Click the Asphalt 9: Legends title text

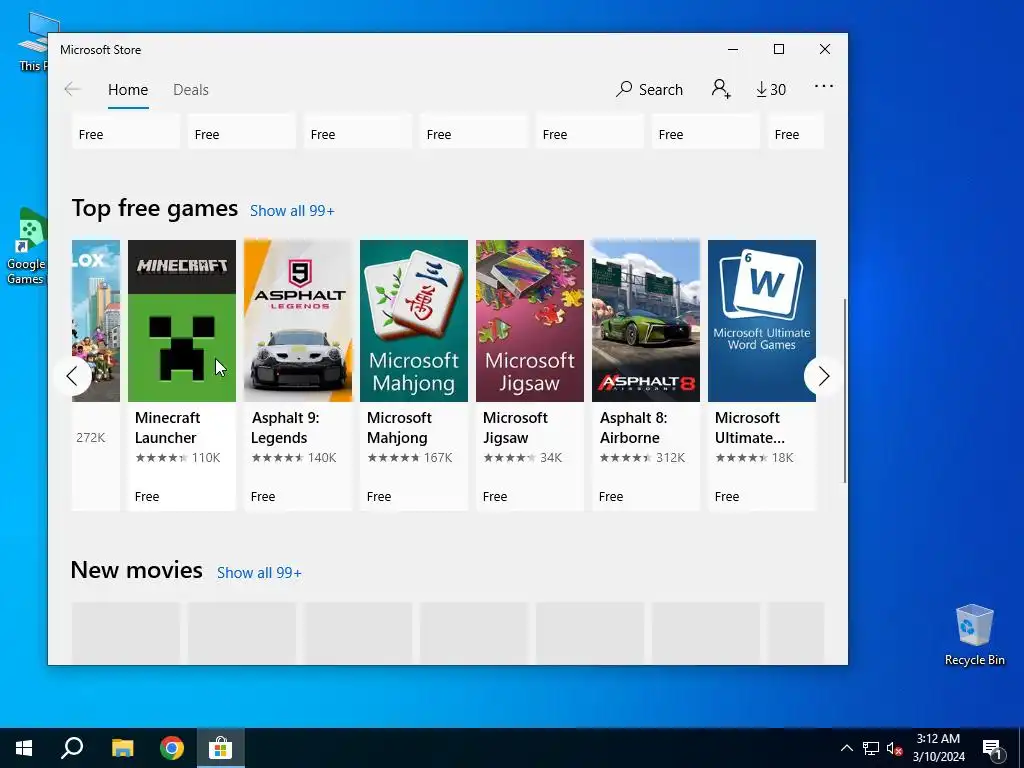click(285, 428)
